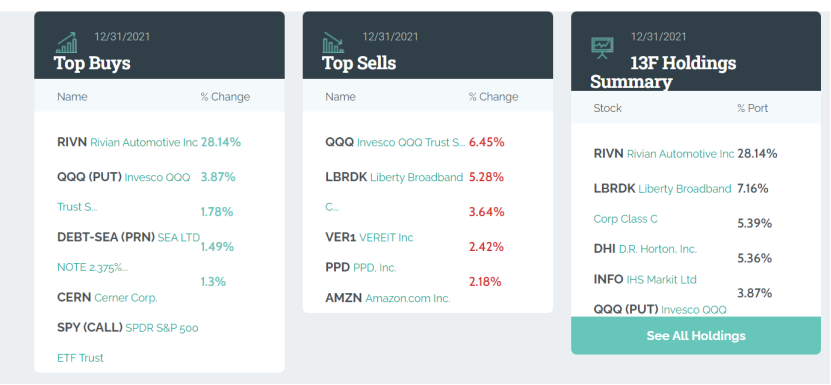Open DEBT-SEA (PRN) SEA LTD note
This screenshot has width=831, height=385.
click(128, 252)
